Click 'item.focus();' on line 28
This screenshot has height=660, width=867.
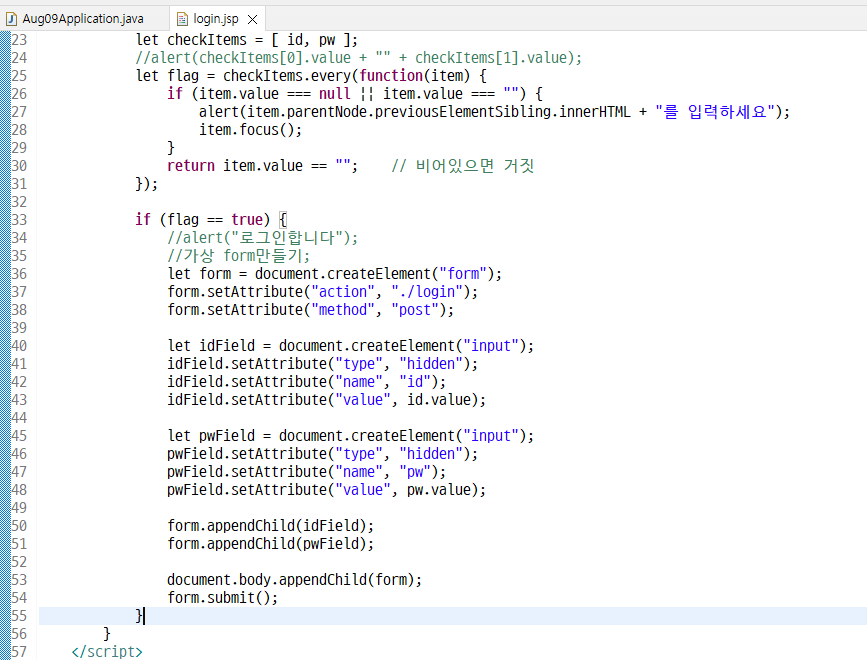pos(250,130)
